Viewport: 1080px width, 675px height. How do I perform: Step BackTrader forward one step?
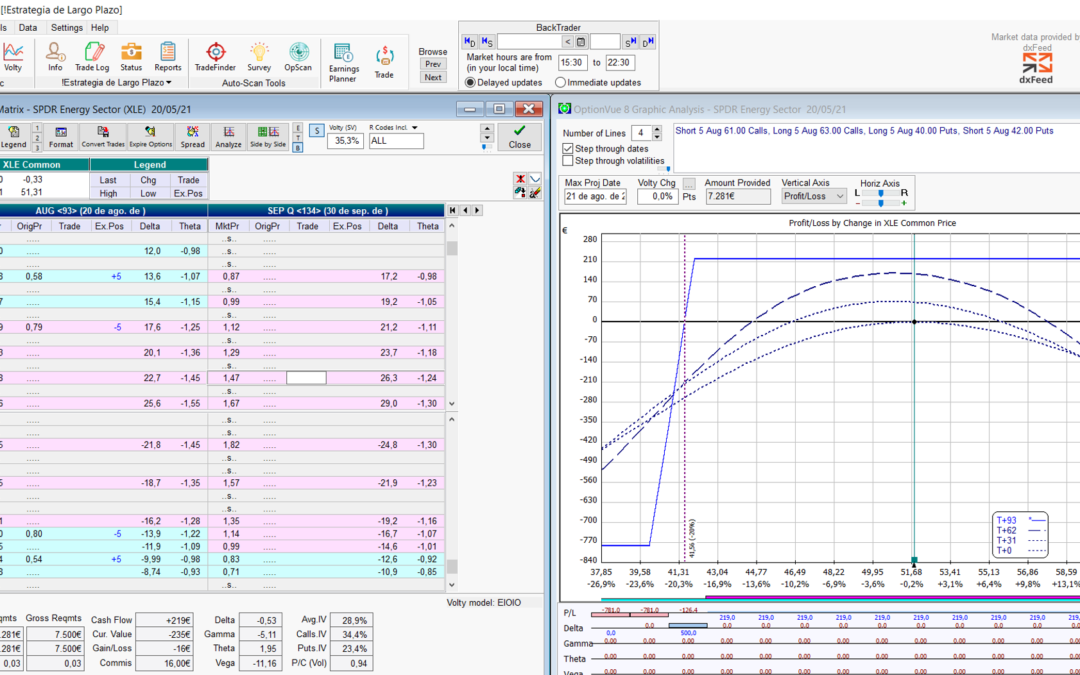tap(631, 42)
